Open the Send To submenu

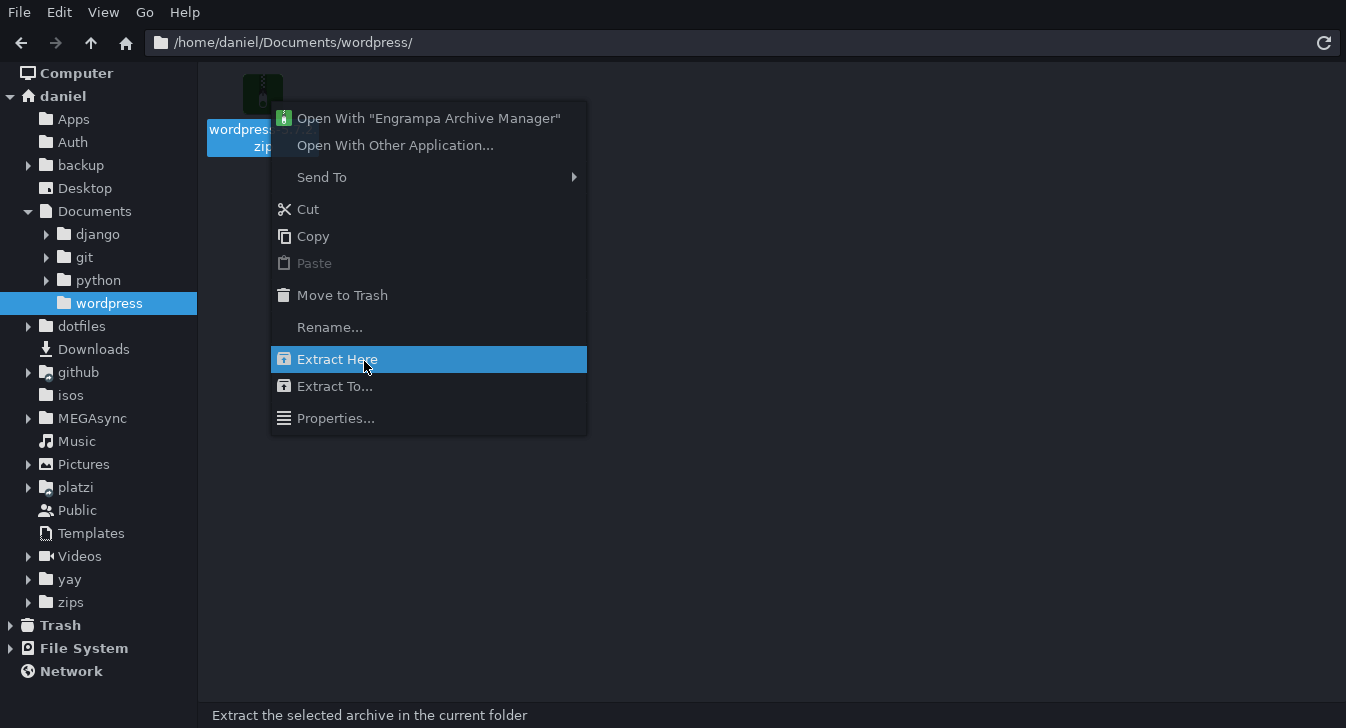coord(322,177)
